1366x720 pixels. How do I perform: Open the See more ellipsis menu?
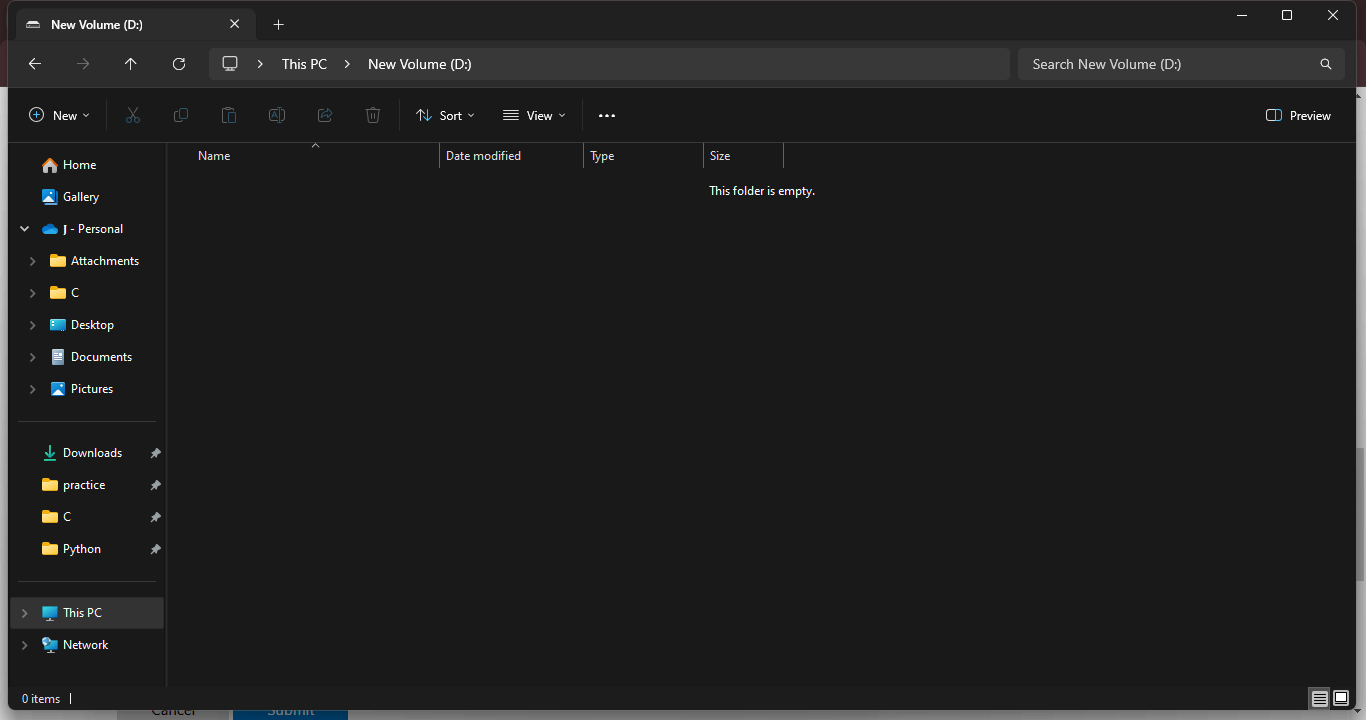coord(607,116)
